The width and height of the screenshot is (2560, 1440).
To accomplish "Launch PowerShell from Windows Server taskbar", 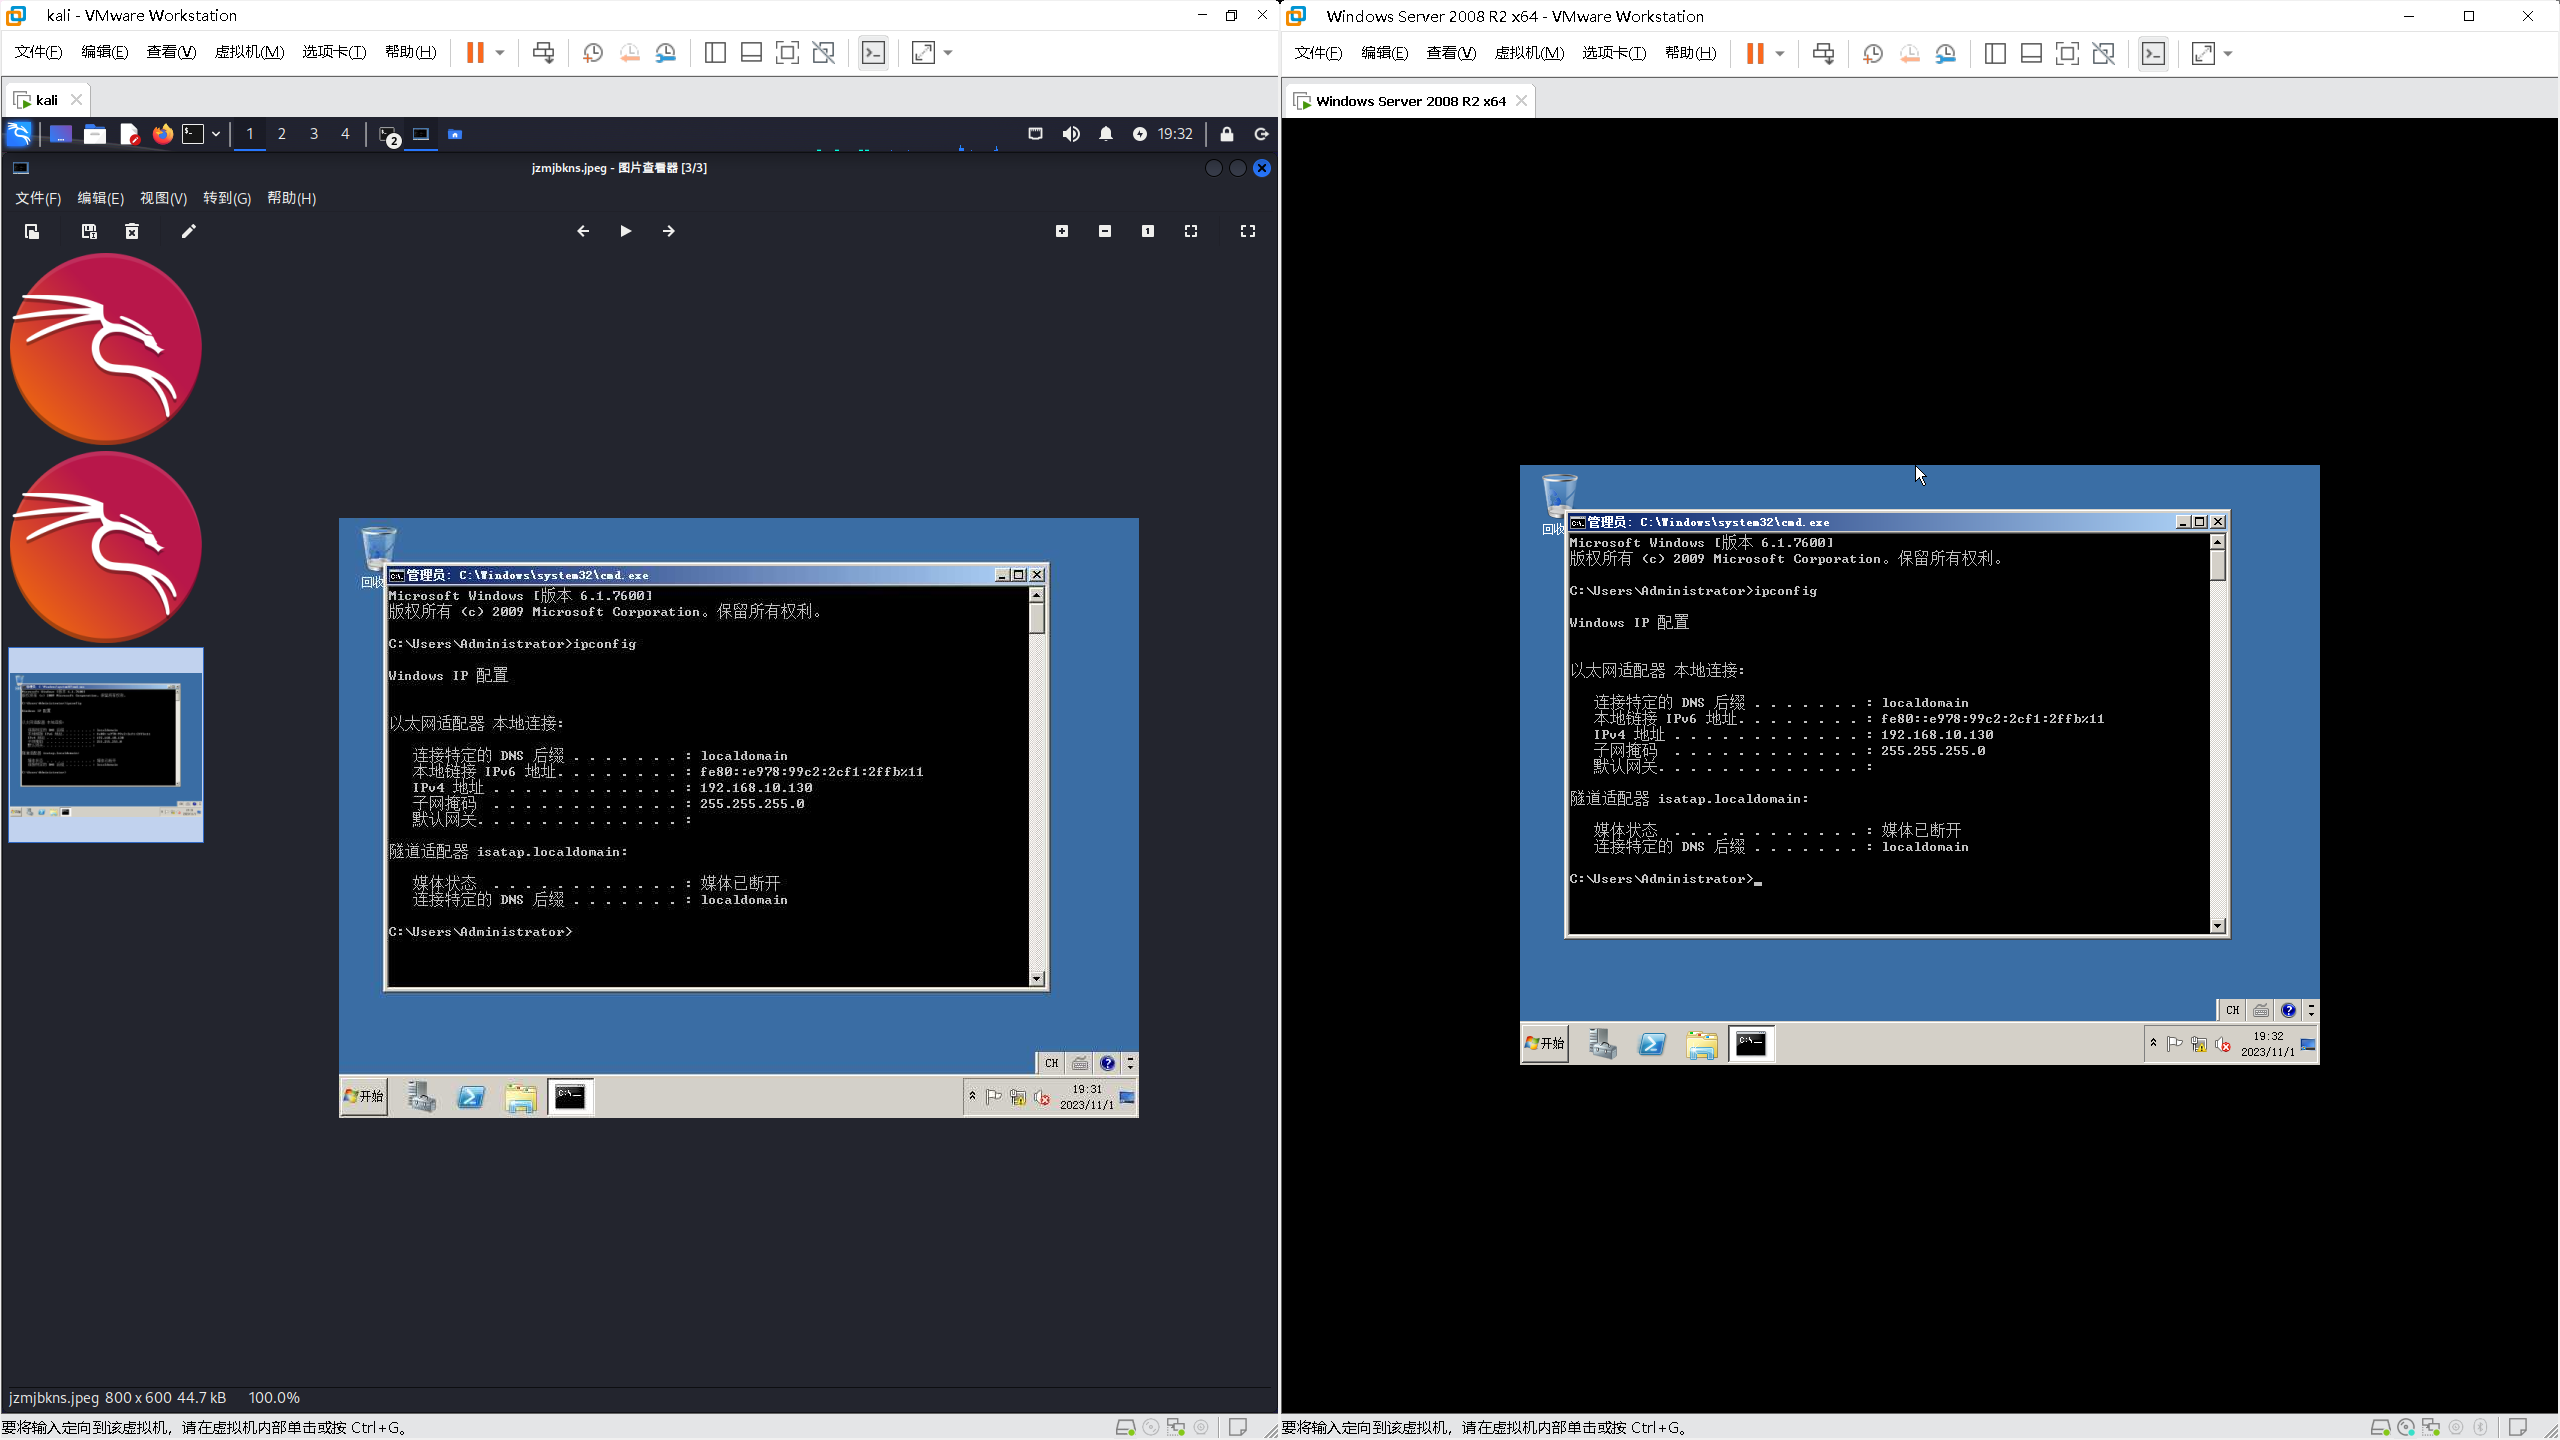I will pos(1652,1045).
